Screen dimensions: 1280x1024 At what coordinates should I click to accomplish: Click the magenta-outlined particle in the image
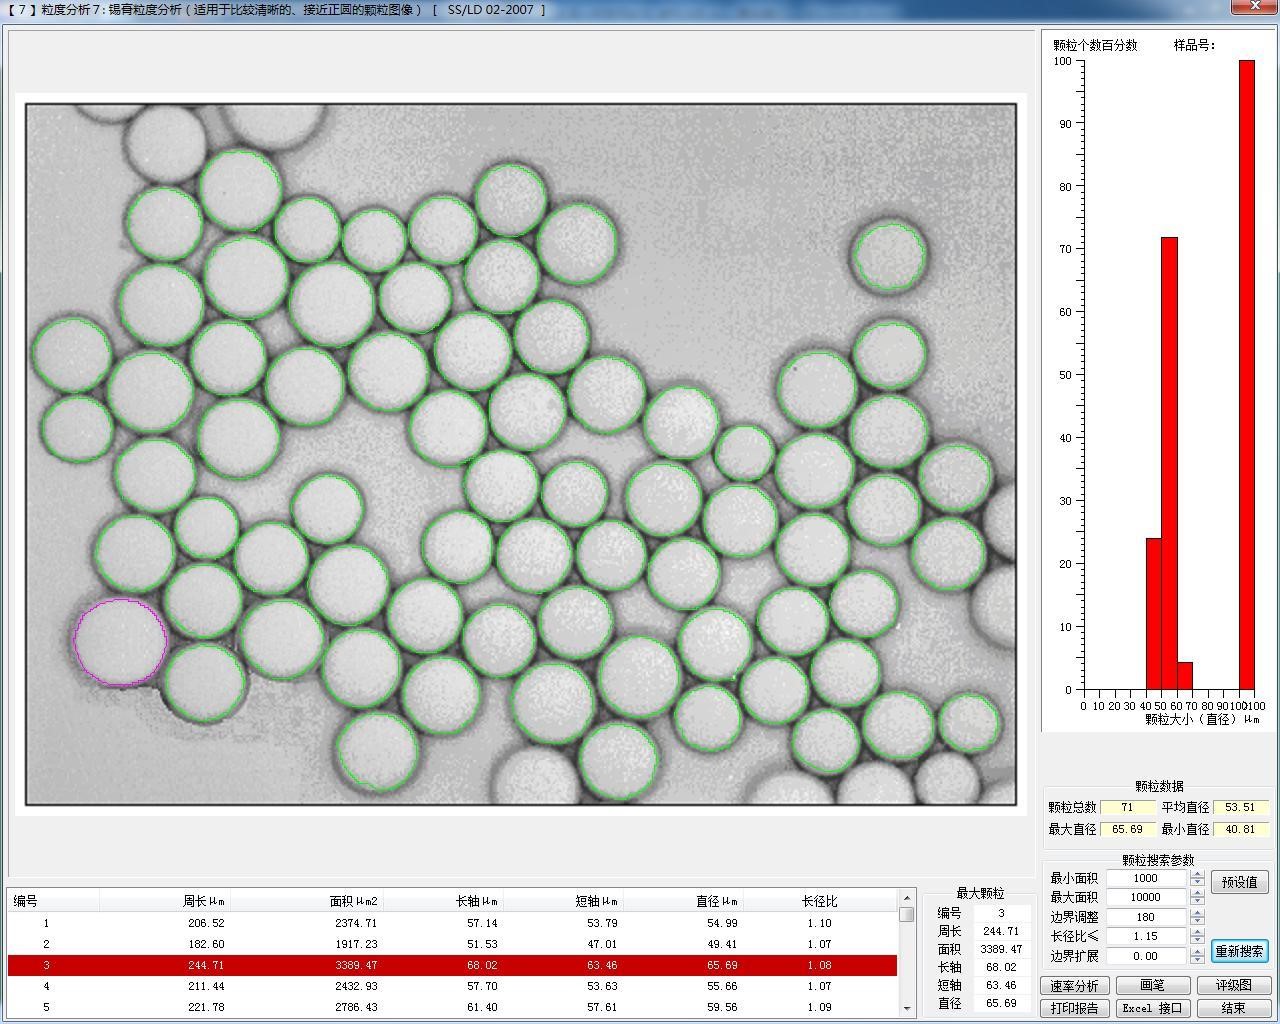(x=120, y=642)
